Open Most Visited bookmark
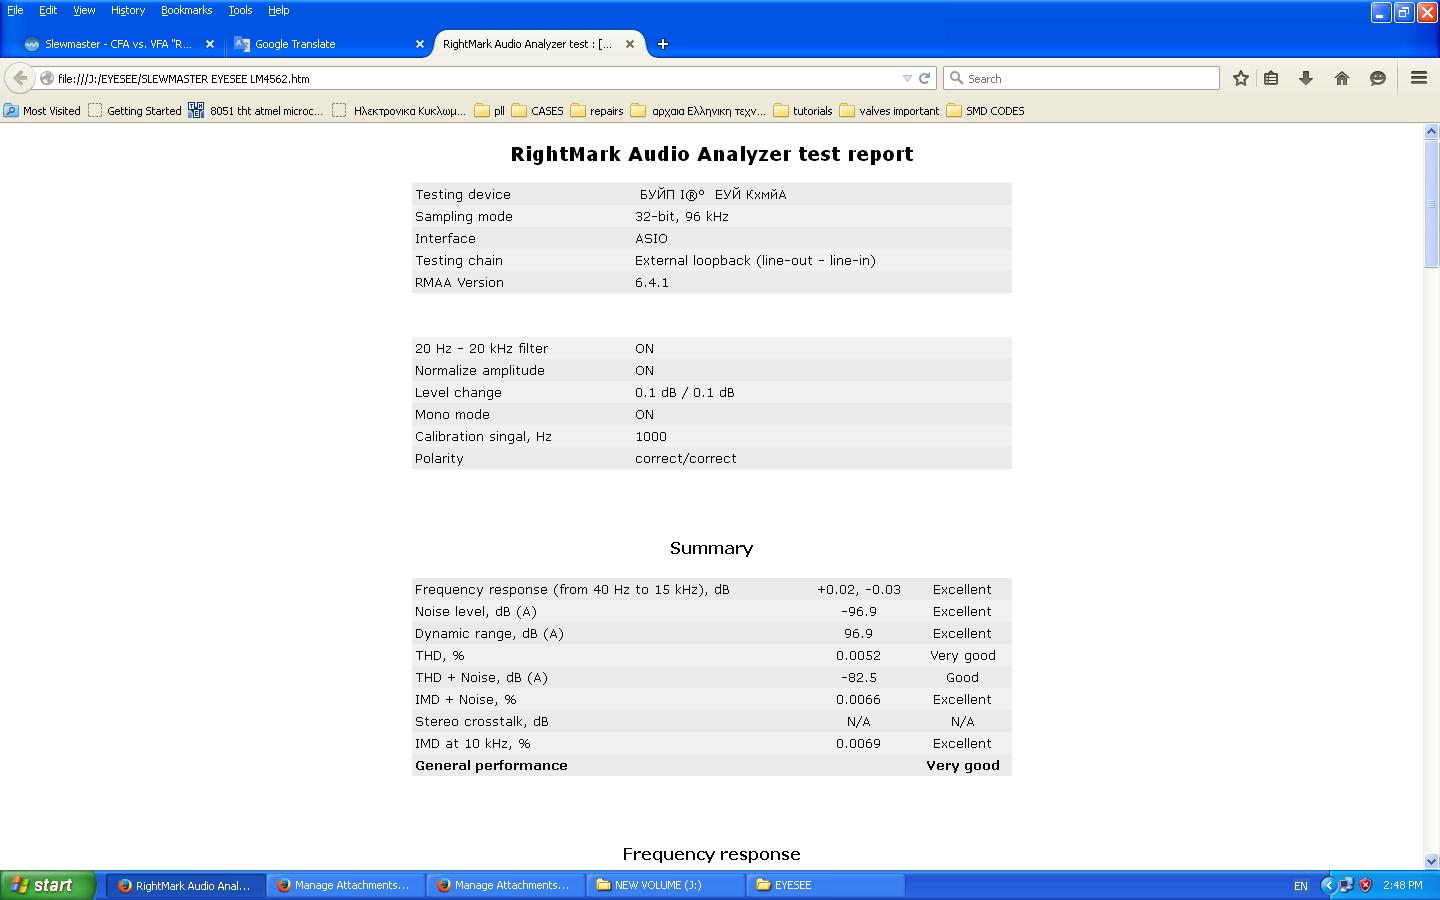Screen dimensions: 1440x900 [x=42, y=111]
